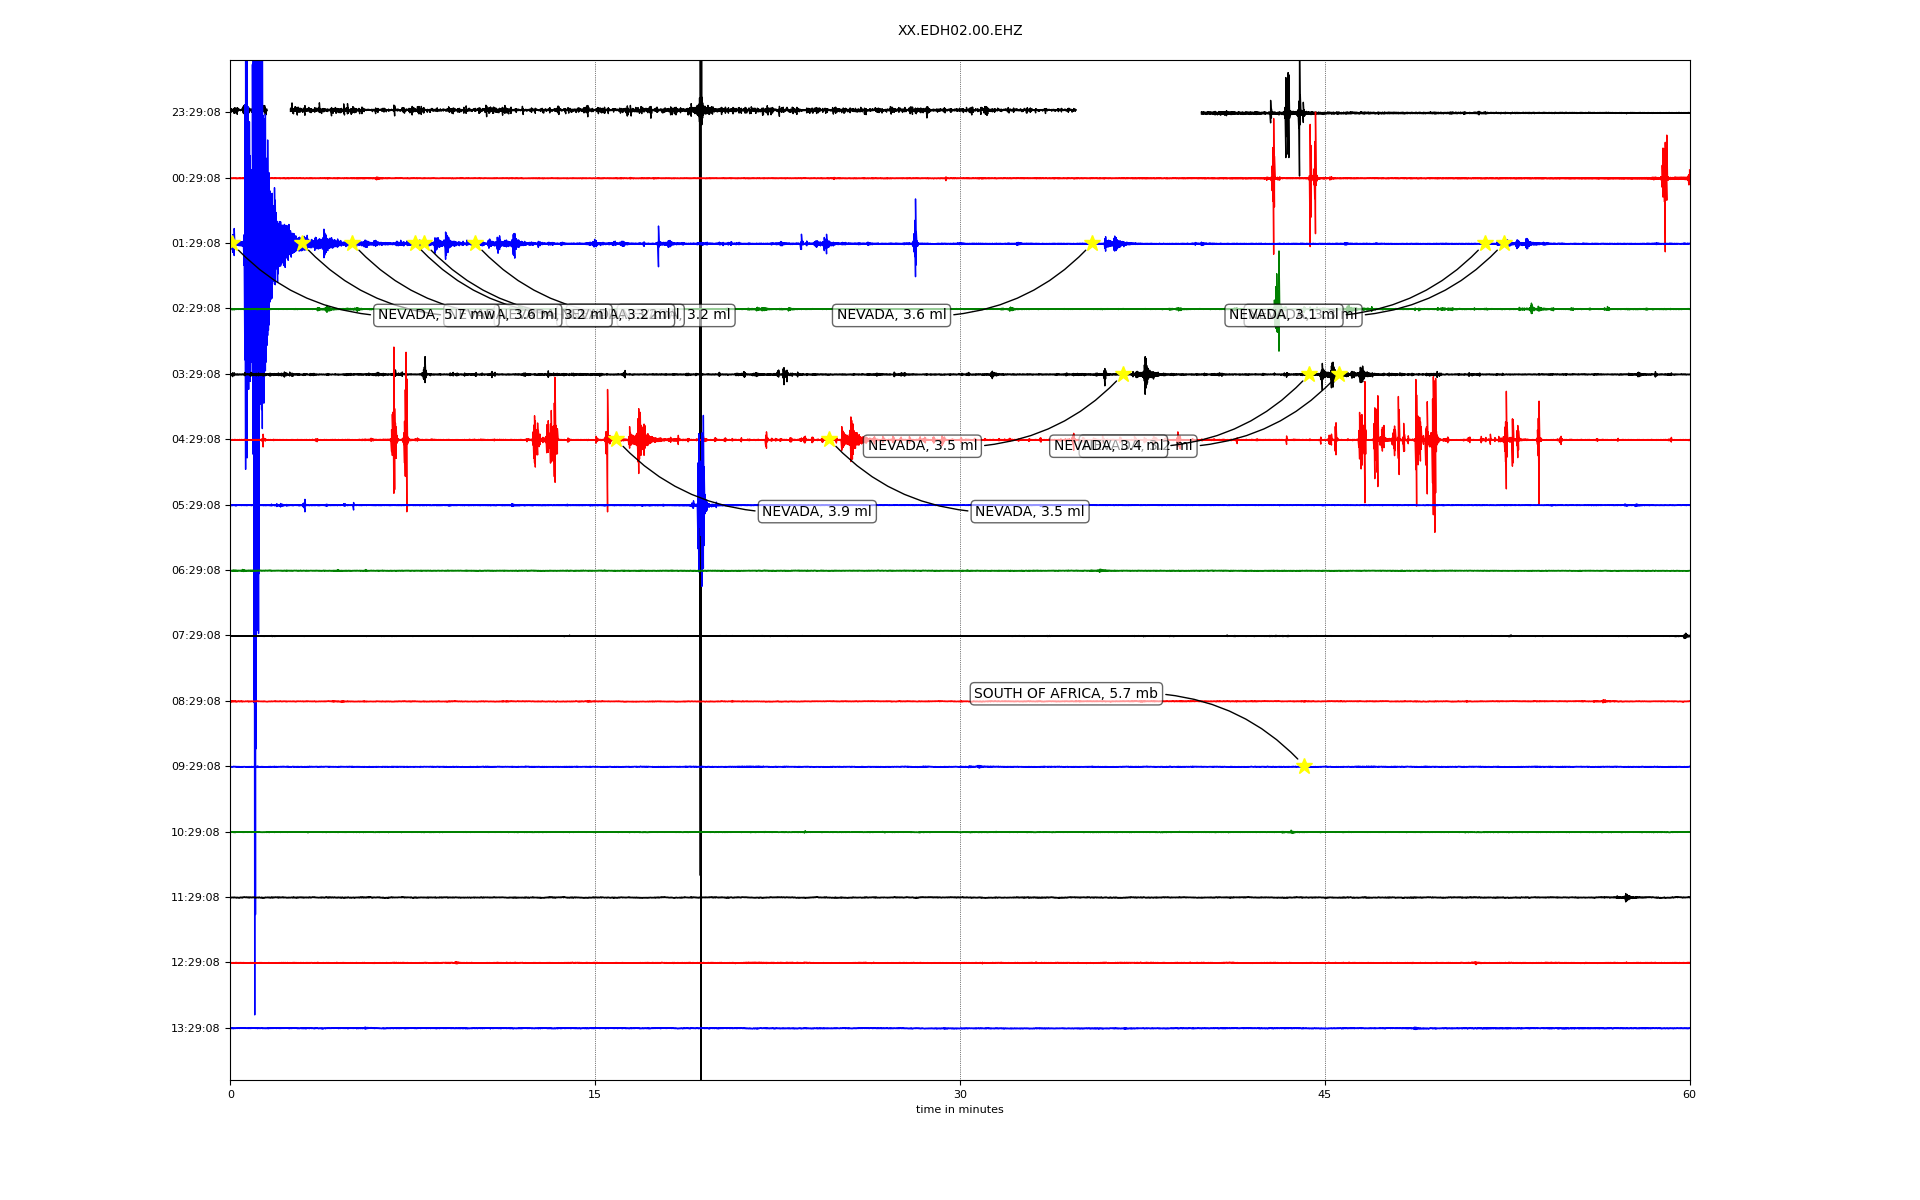Click the rightmost yellow star on the 01:29:08 trace
The image size is (1920, 1200).
pos(1503,243)
